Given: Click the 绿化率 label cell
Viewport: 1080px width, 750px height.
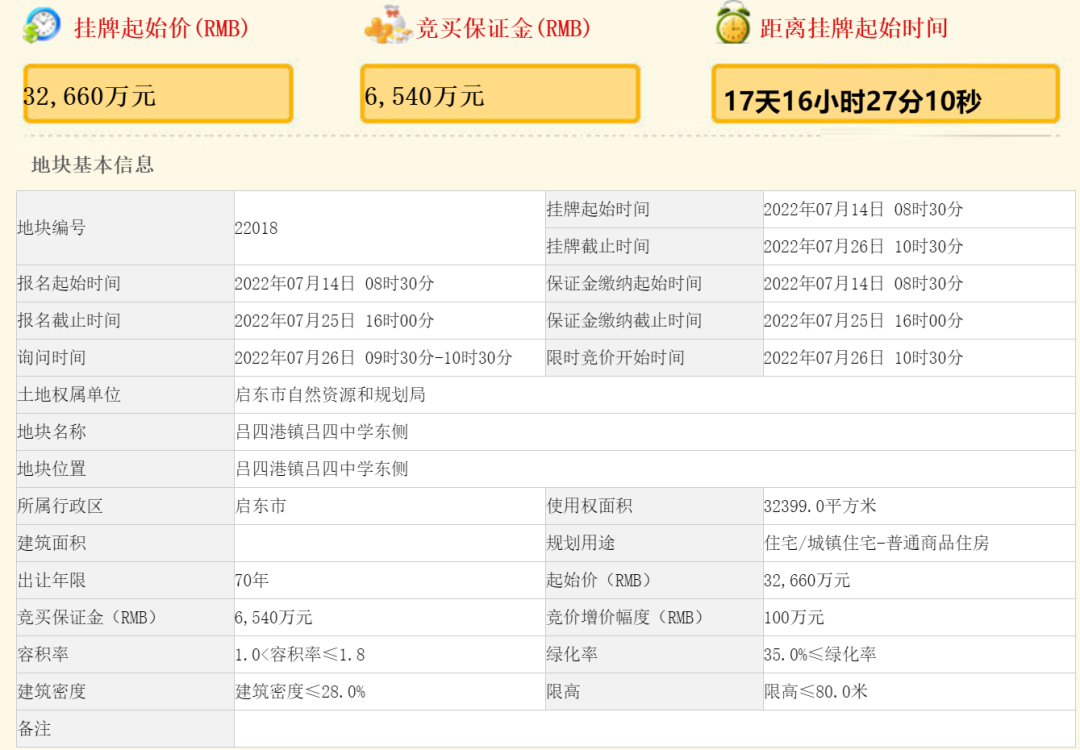Looking at the screenshot, I should [654, 656].
